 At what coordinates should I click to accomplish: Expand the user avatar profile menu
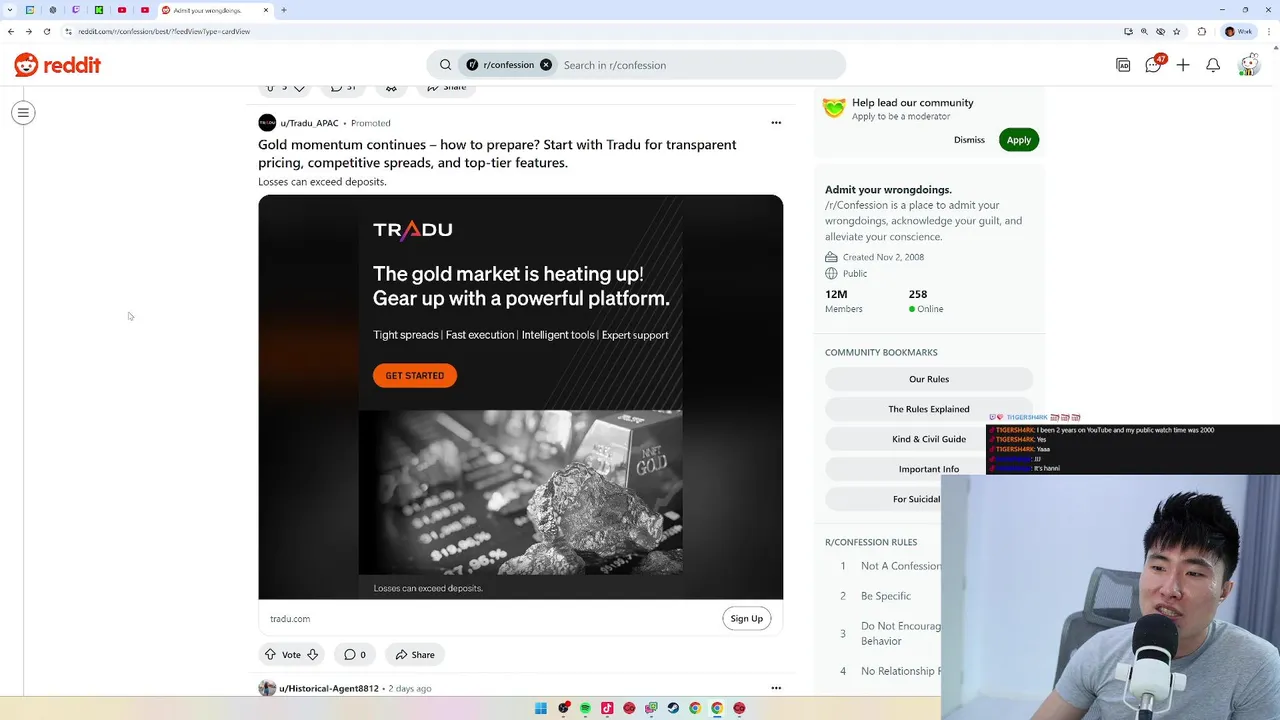pyautogui.click(x=1248, y=65)
